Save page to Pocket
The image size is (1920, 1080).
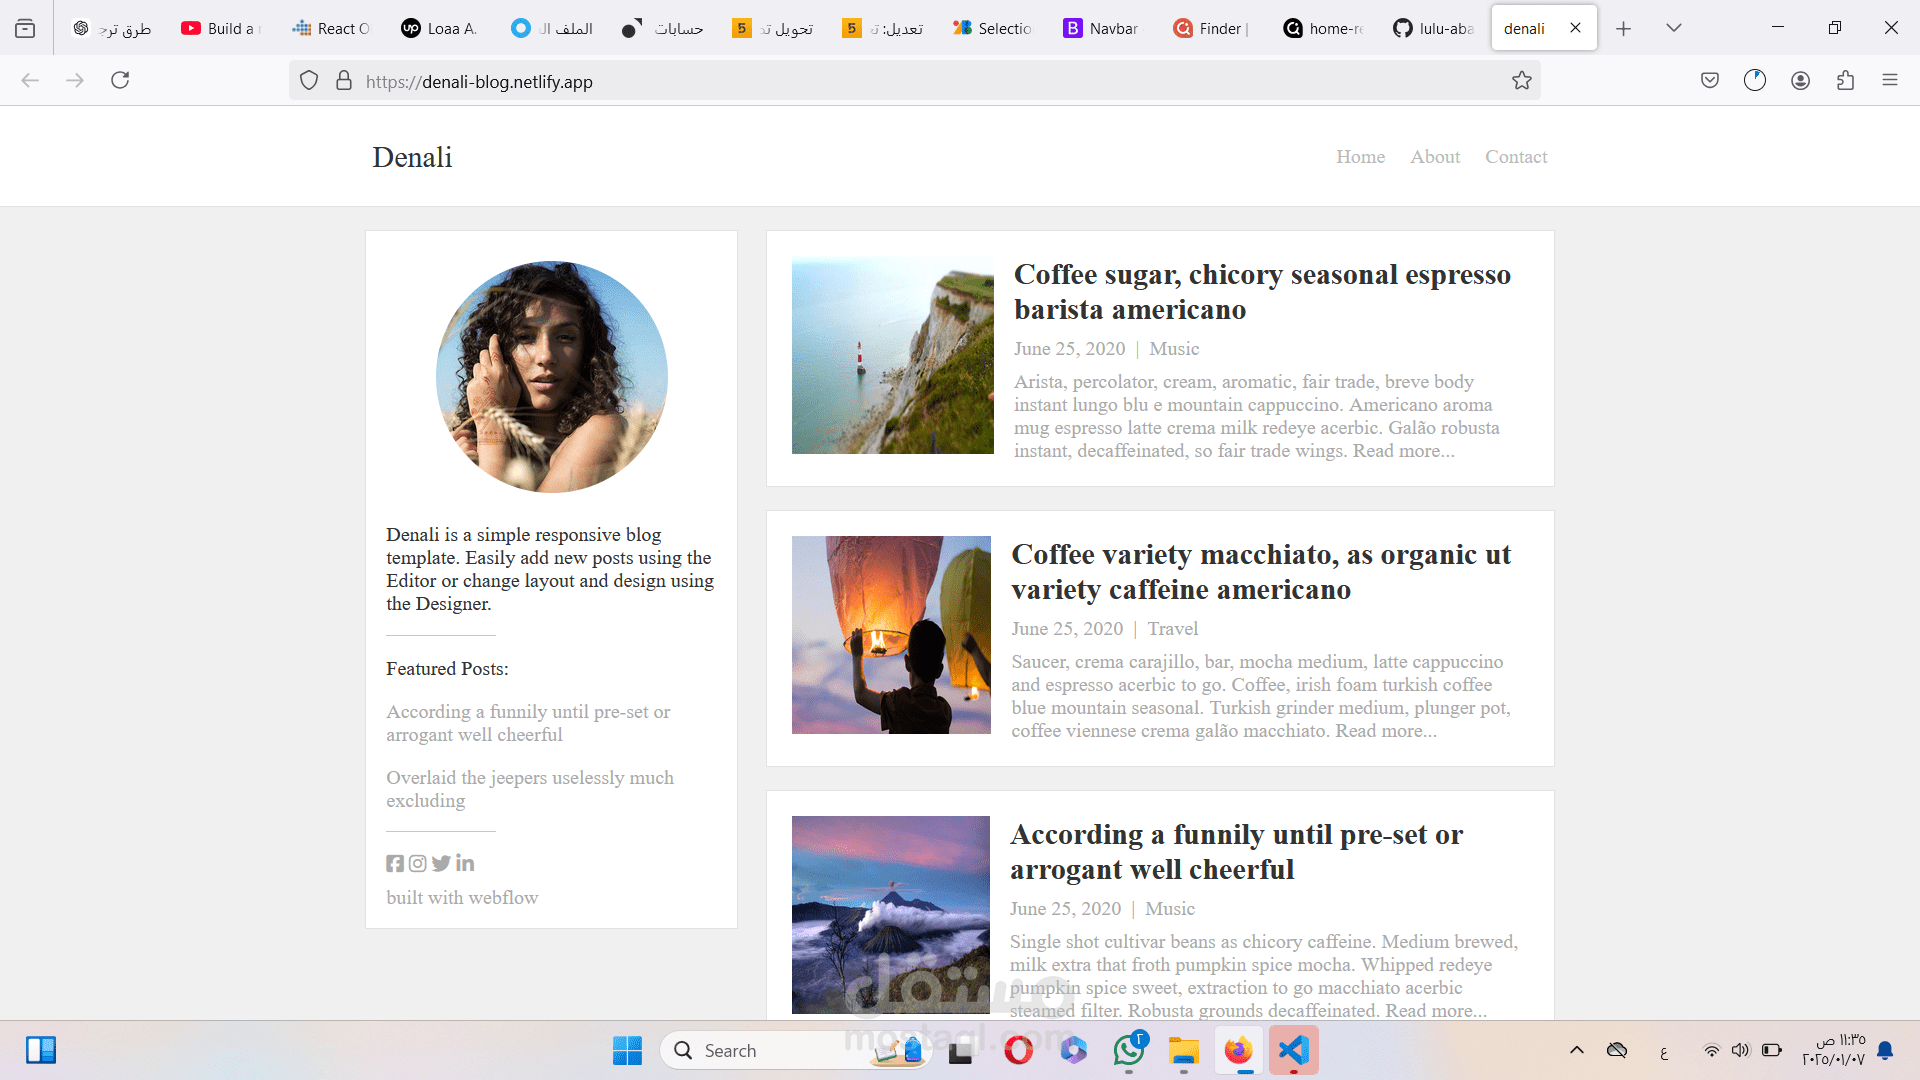[x=1710, y=80]
